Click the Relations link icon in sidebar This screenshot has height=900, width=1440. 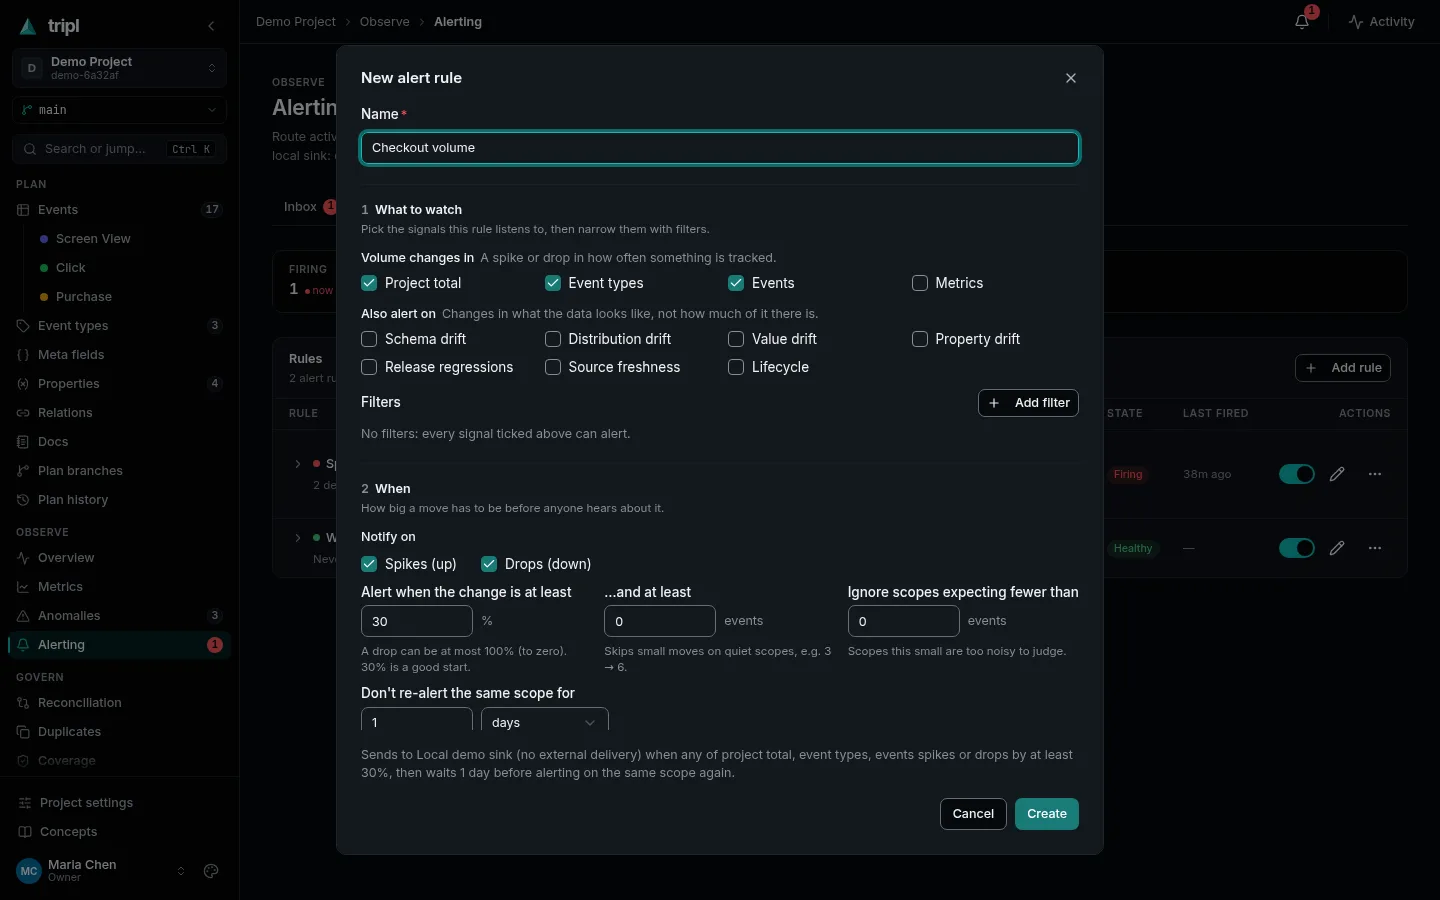click(23, 413)
